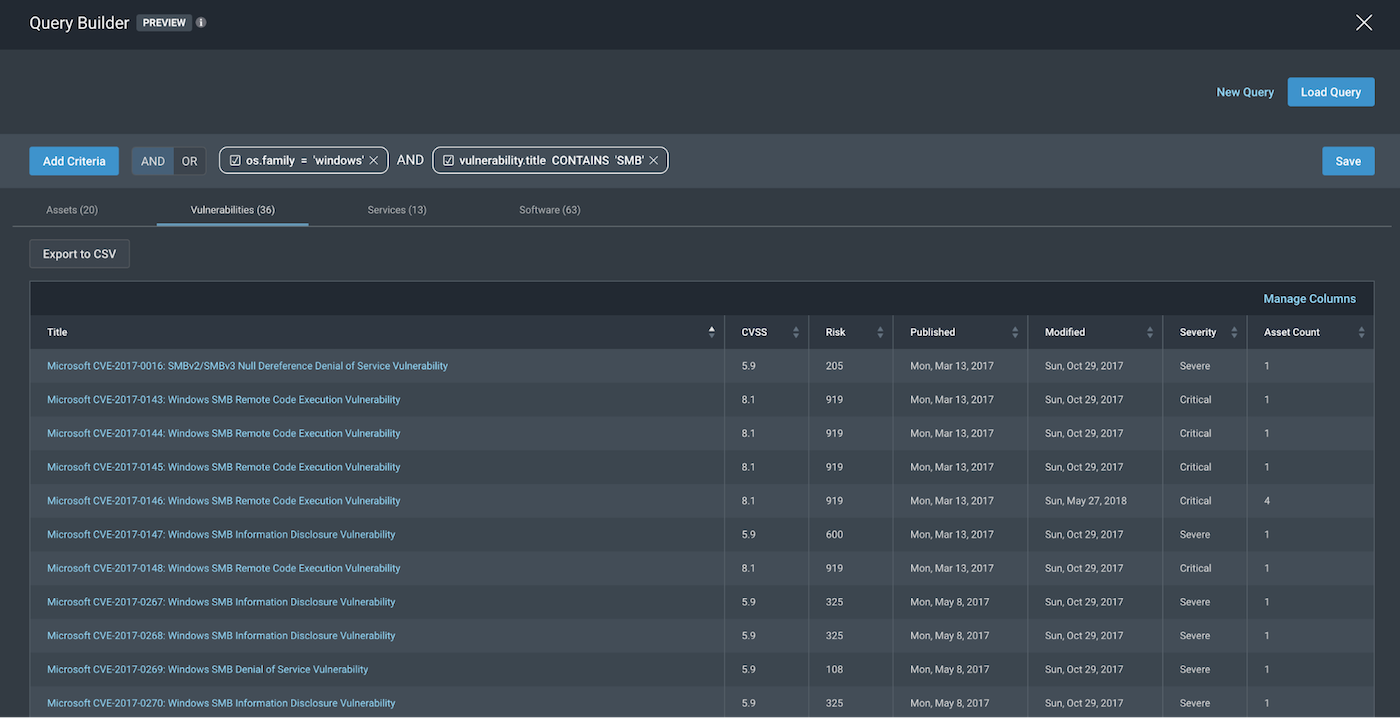This screenshot has width=1400, height=718.
Task: Click the info icon beside PREVIEW badge
Action: pyautogui.click(x=201, y=23)
